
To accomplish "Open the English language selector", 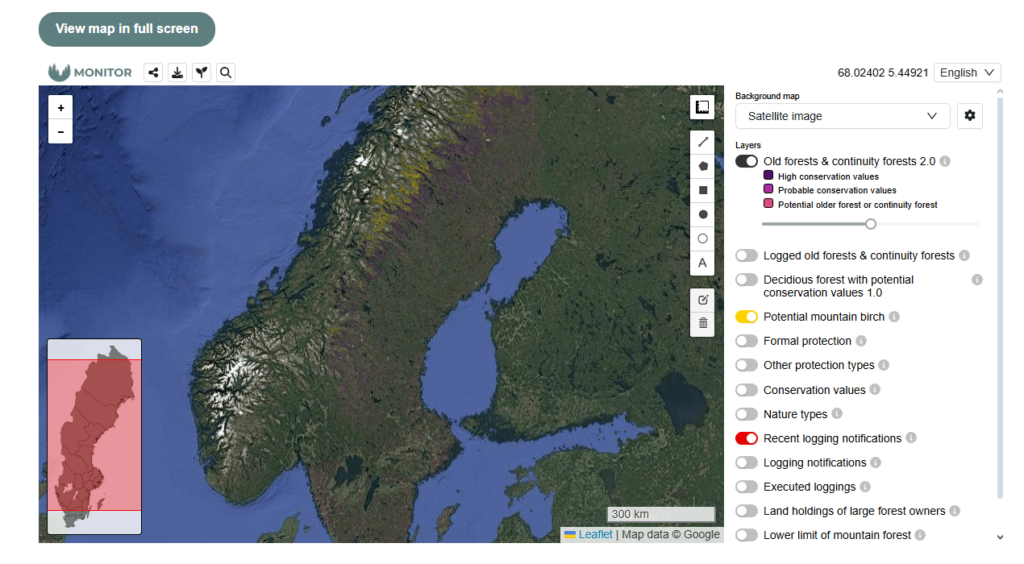I will point(967,72).
